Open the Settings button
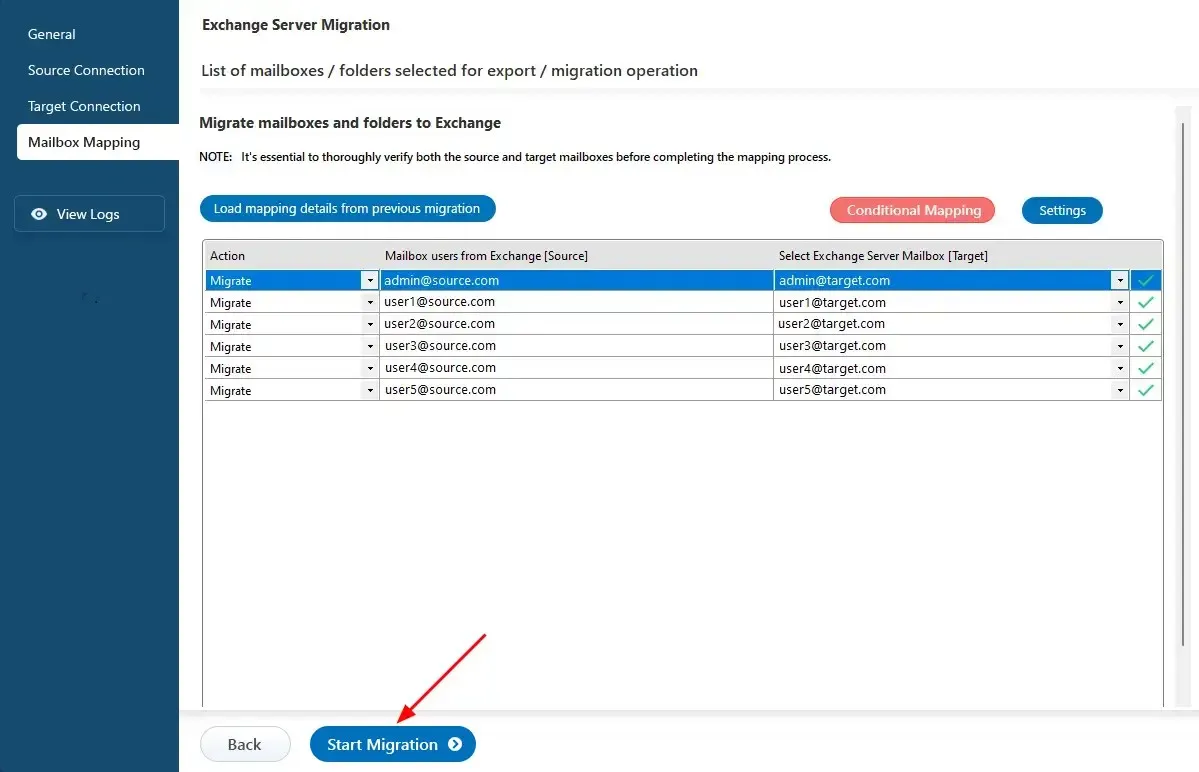 (x=1062, y=210)
